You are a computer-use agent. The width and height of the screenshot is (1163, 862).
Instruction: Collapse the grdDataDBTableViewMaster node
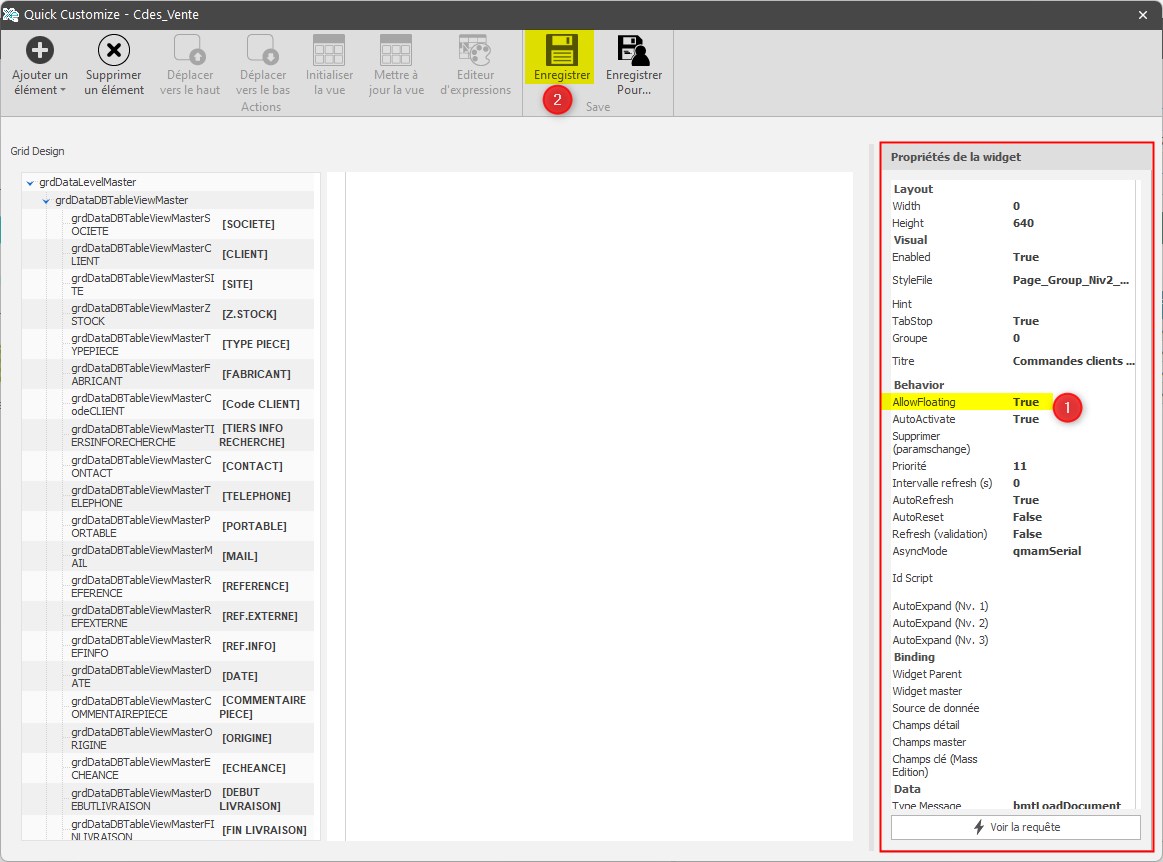pos(47,201)
